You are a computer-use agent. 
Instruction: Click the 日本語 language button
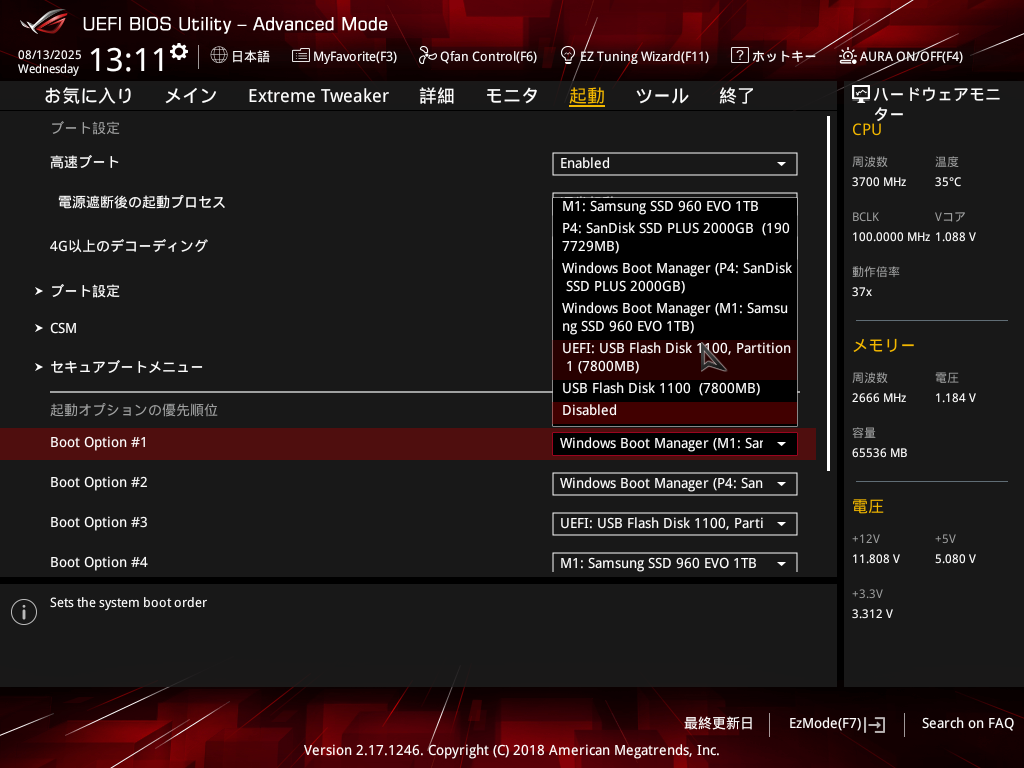240,56
